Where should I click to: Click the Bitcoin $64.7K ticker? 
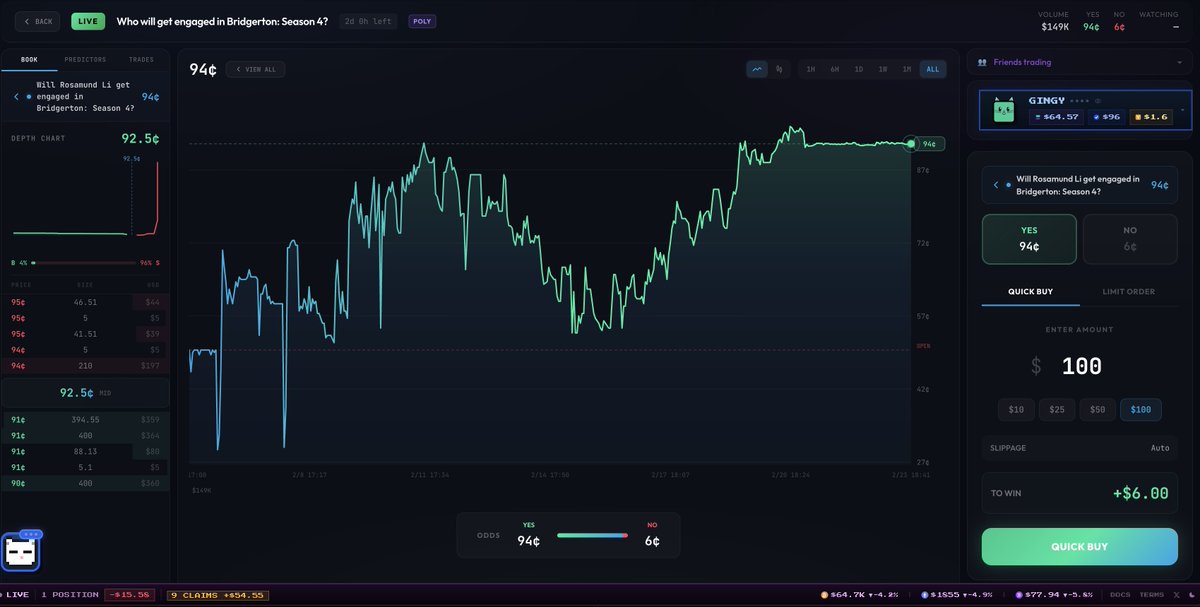click(x=859, y=595)
